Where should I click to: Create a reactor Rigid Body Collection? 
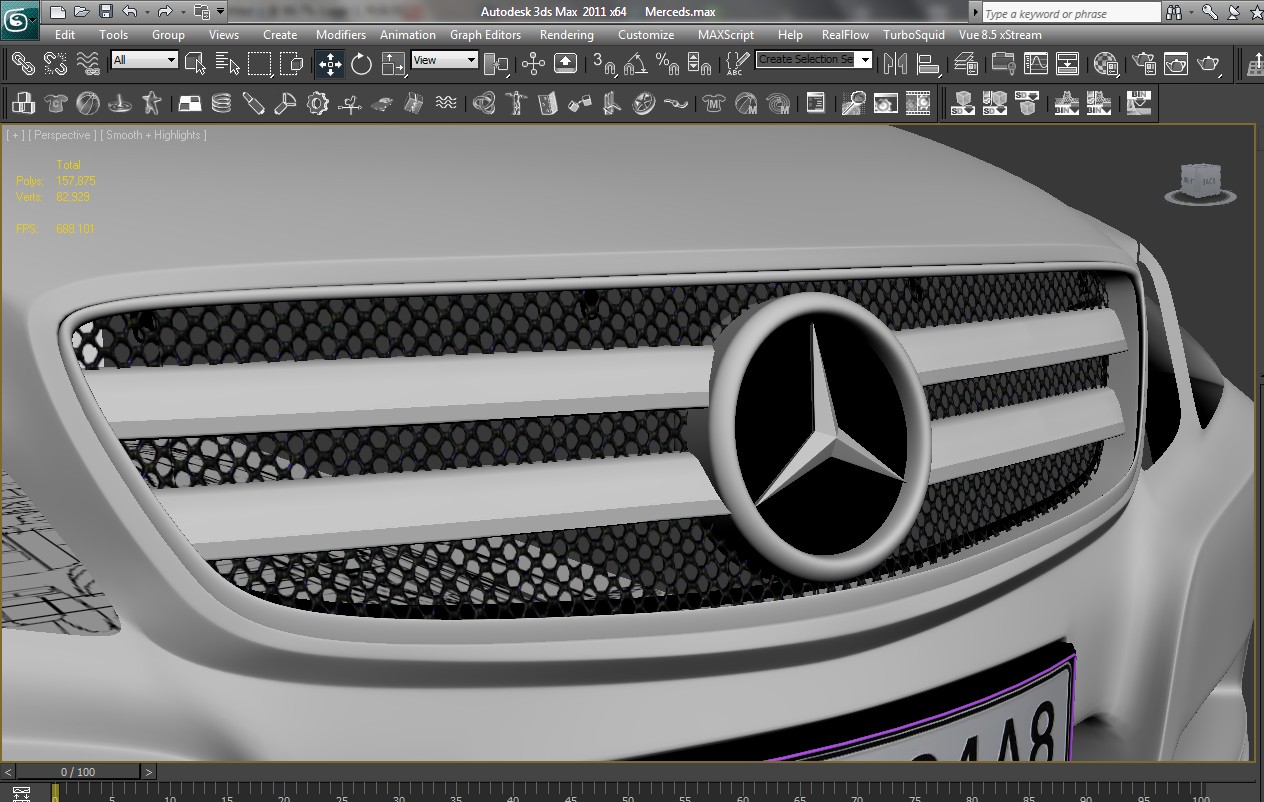pos(23,103)
